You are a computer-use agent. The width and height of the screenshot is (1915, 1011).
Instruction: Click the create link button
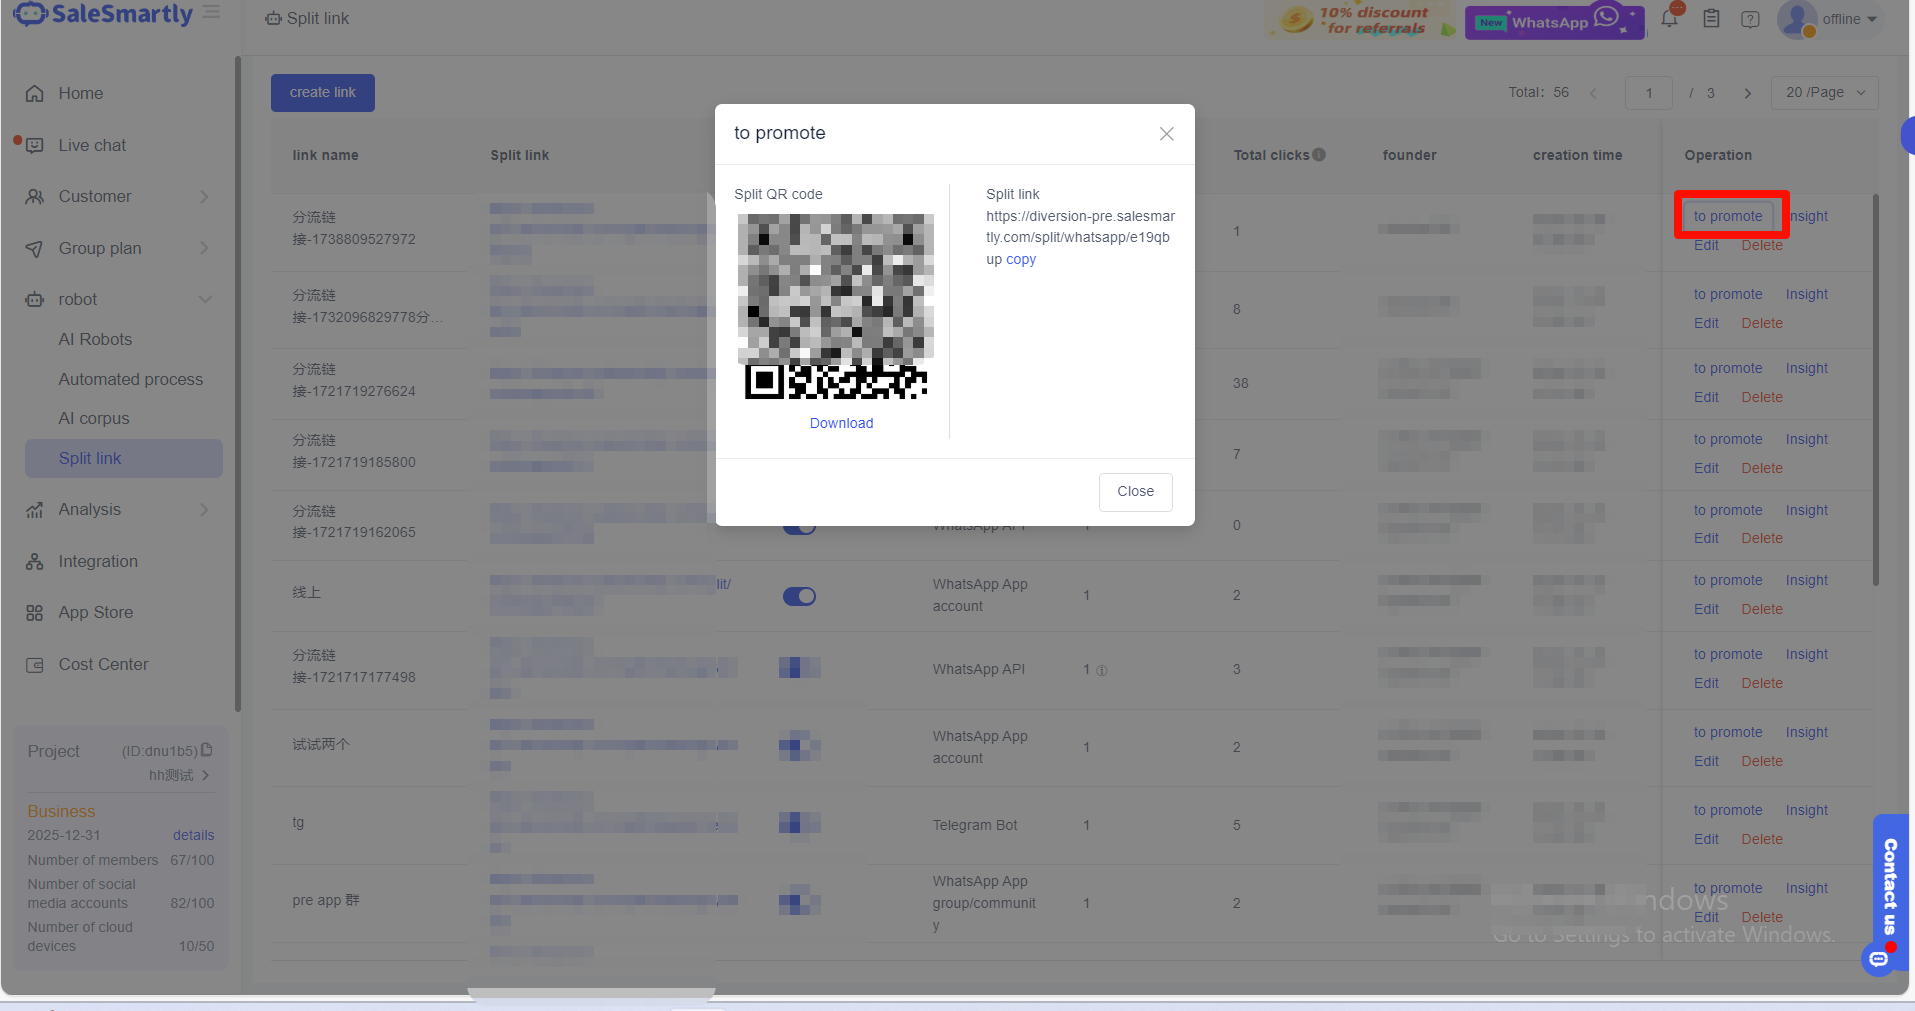[x=323, y=93]
